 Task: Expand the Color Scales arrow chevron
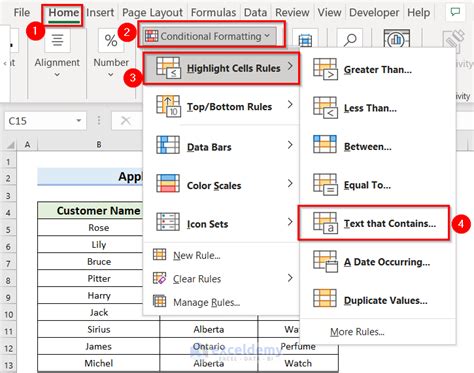point(290,183)
